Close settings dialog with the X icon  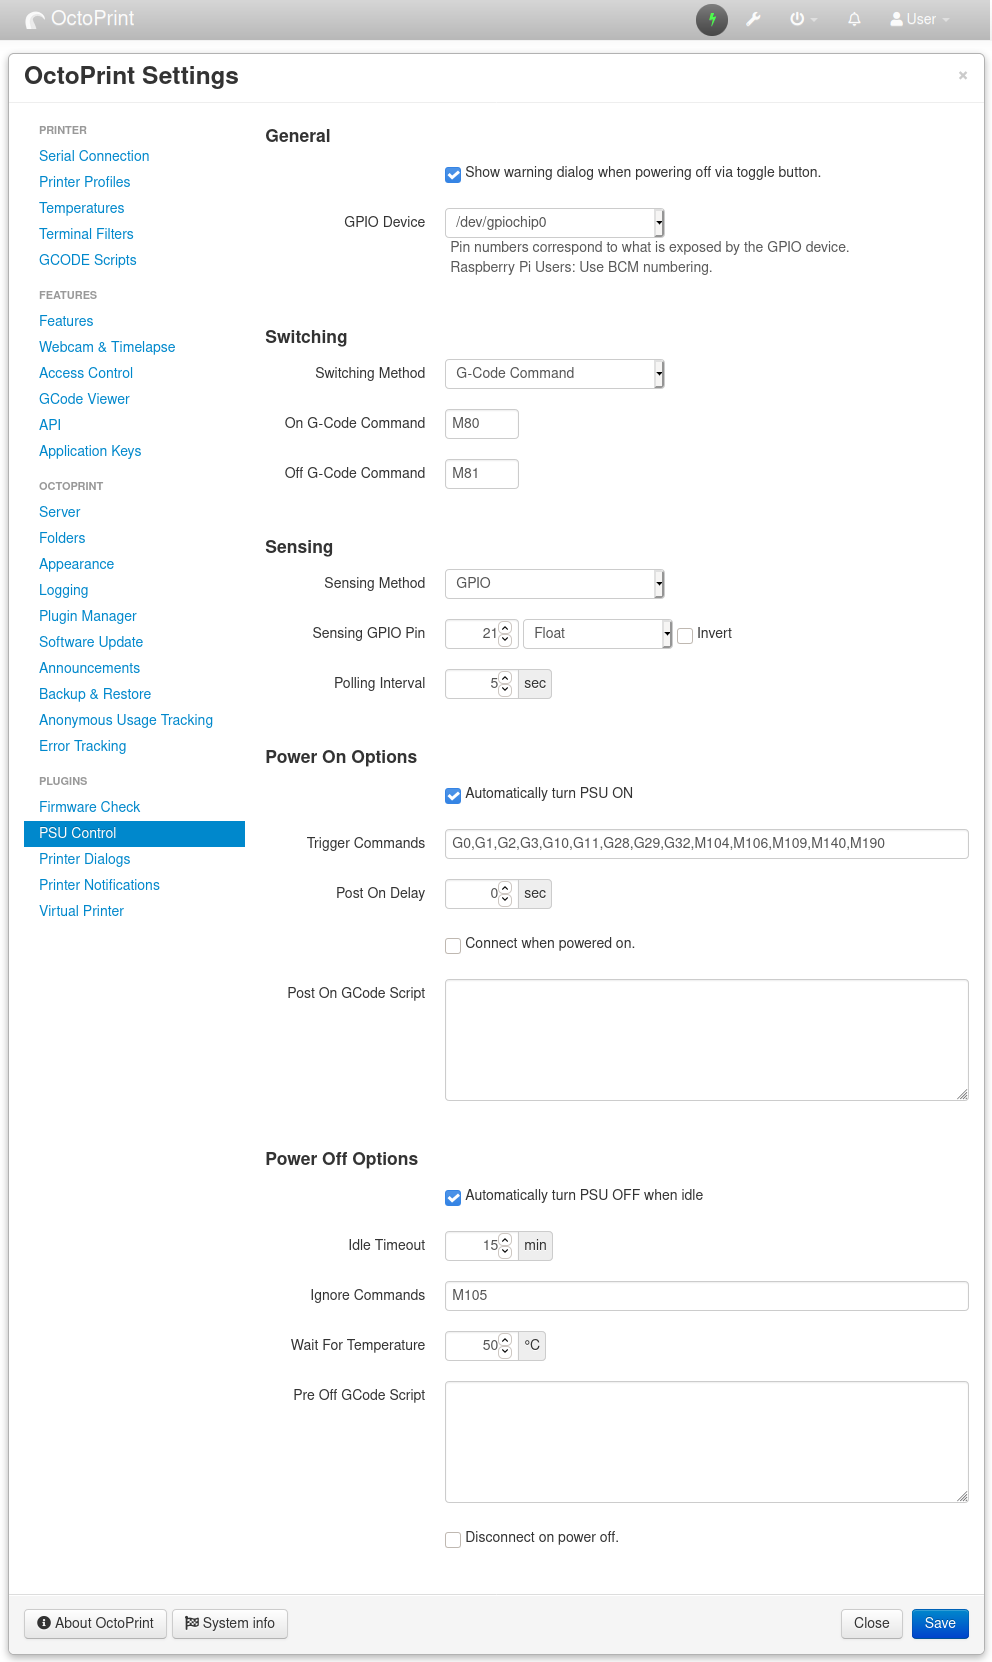[962, 75]
